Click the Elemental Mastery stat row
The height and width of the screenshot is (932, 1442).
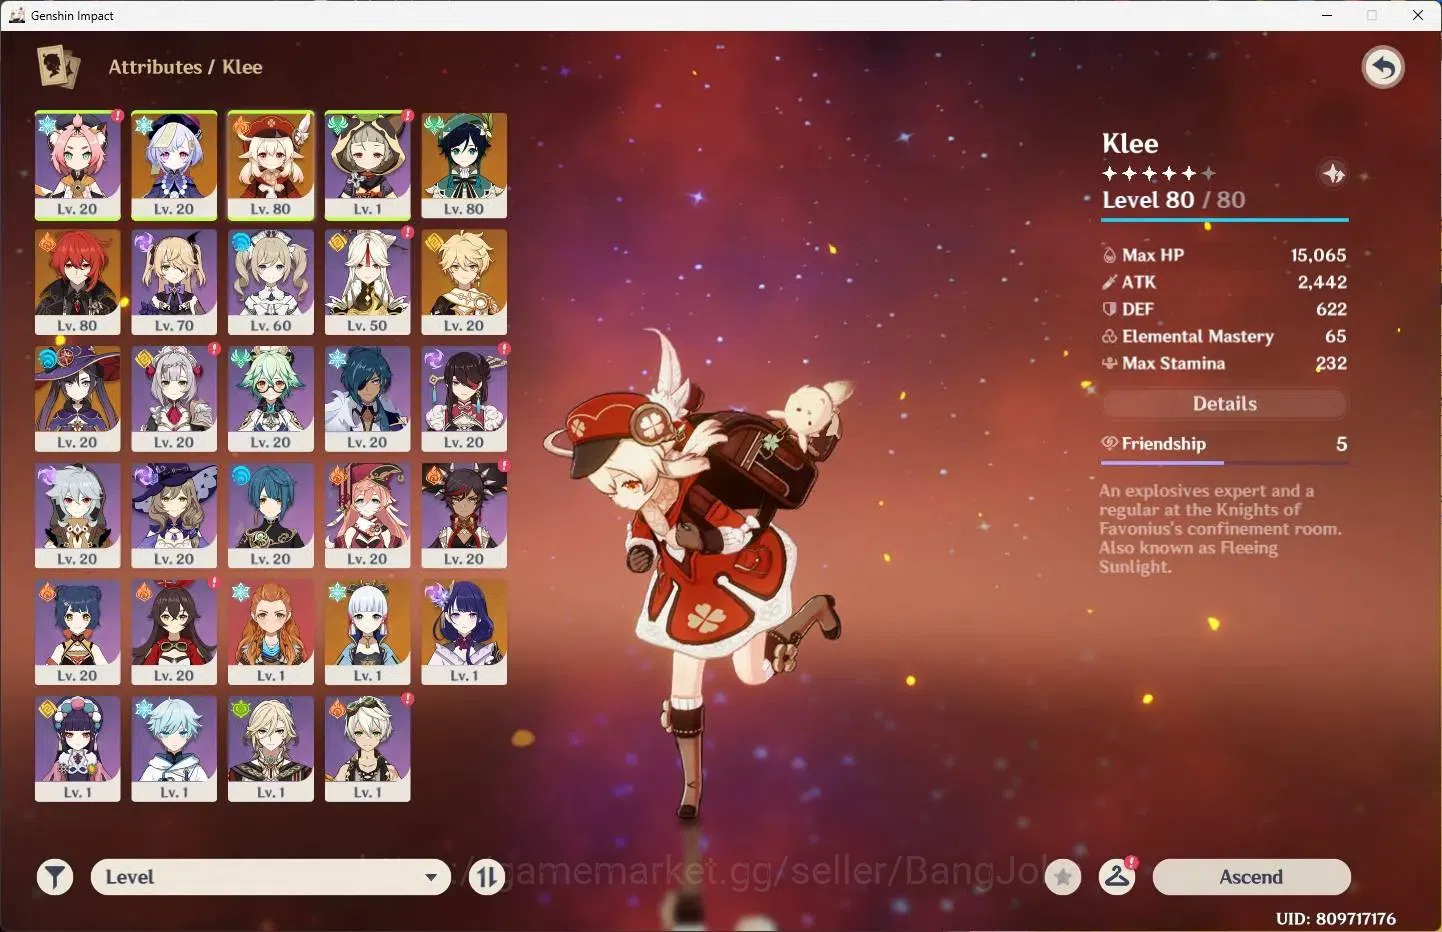pyautogui.click(x=1224, y=336)
